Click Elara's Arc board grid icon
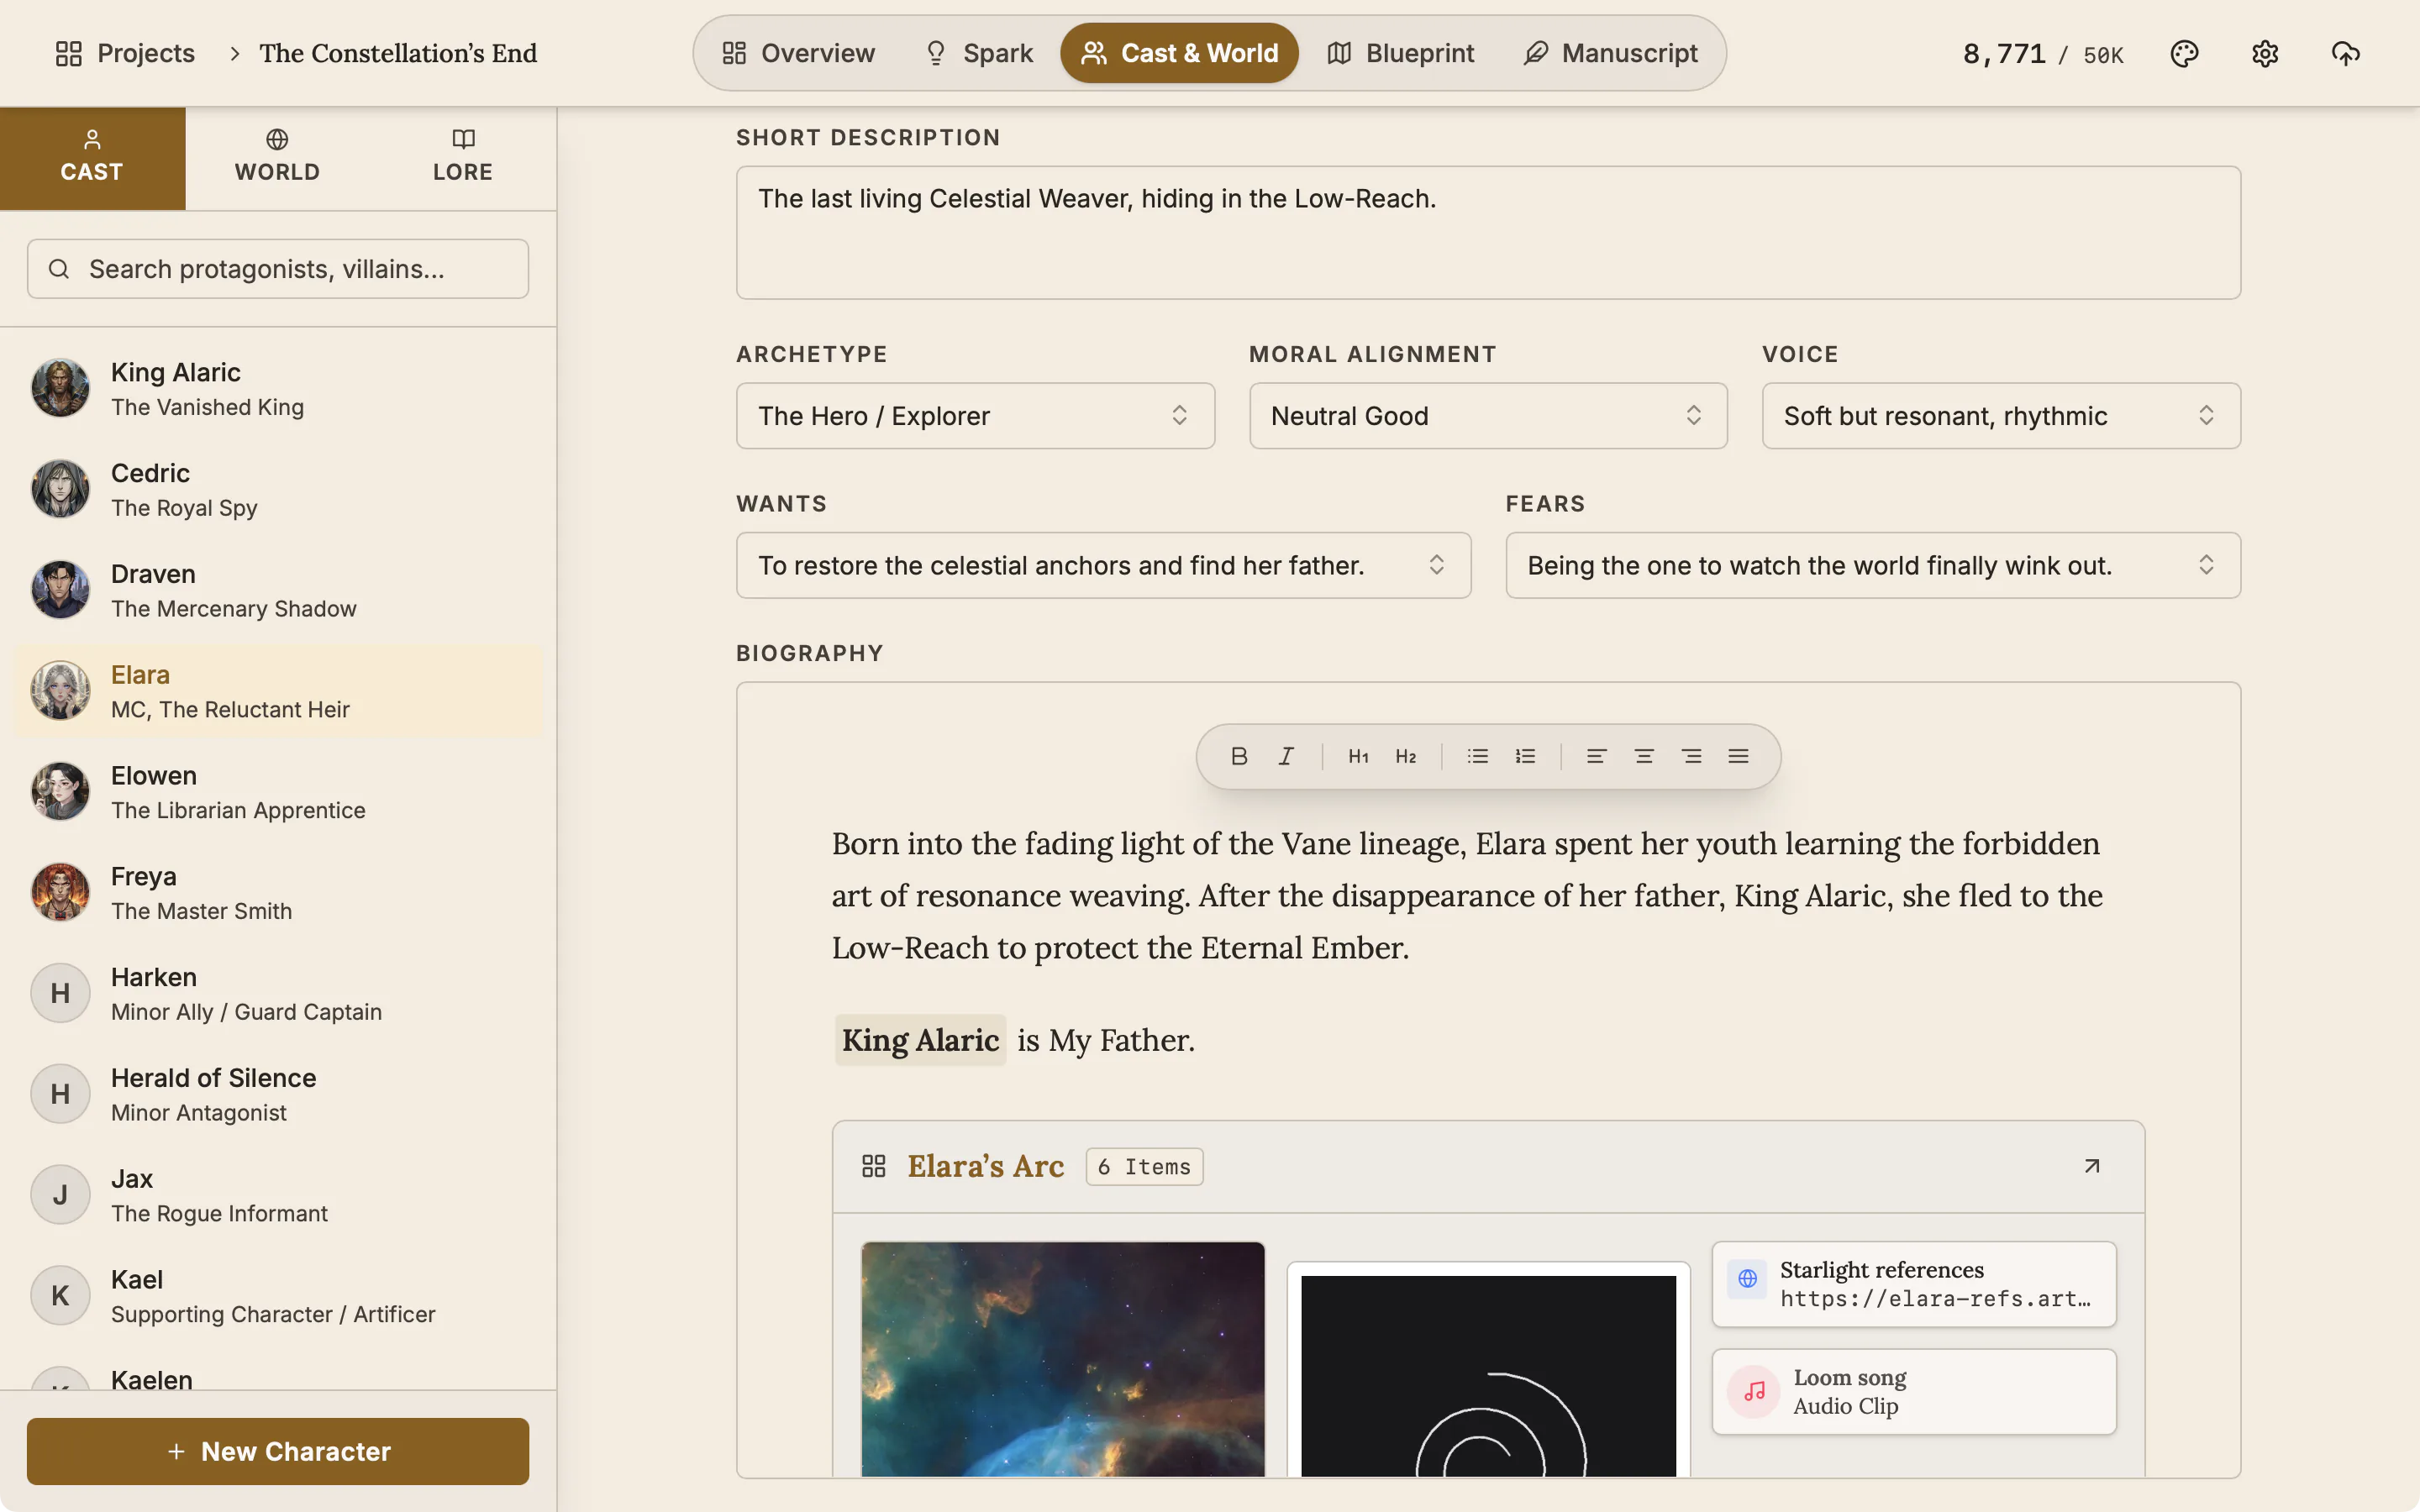This screenshot has width=2420, height=1512. point(874,1166)
